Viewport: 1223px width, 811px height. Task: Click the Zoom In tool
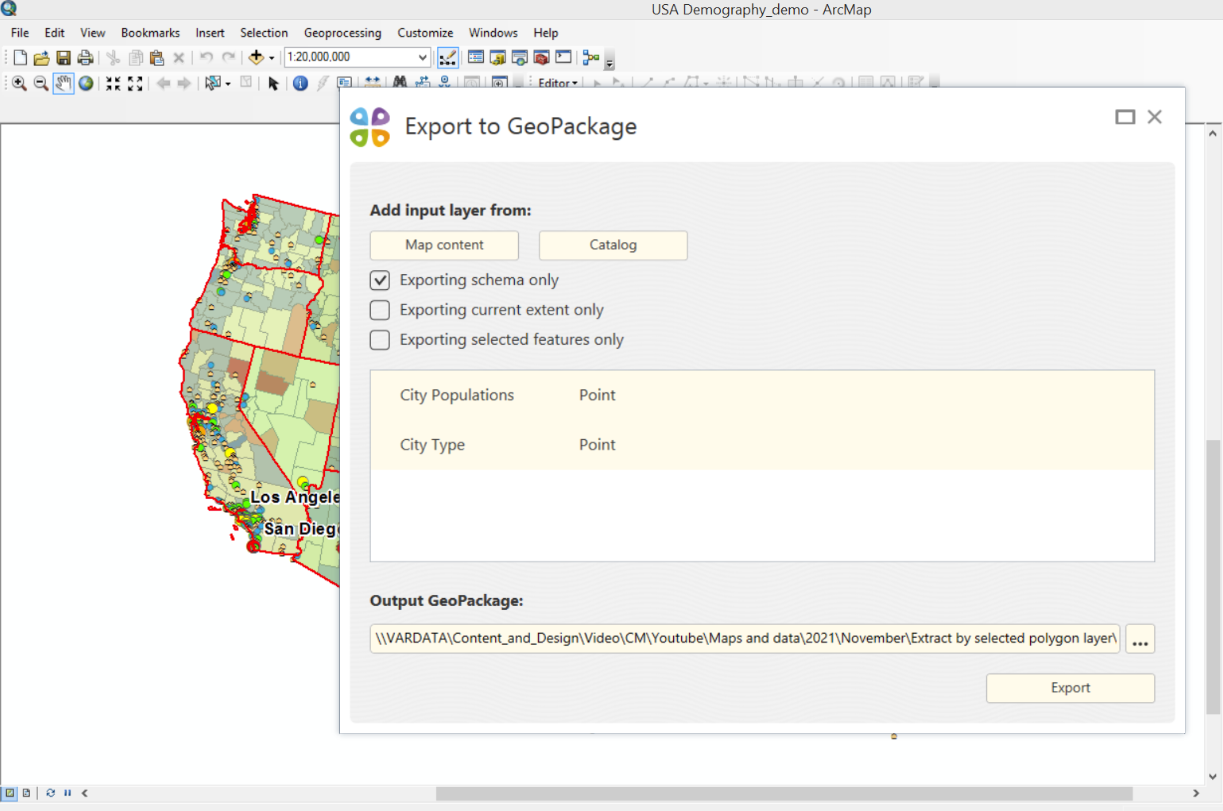pos(19,84)
